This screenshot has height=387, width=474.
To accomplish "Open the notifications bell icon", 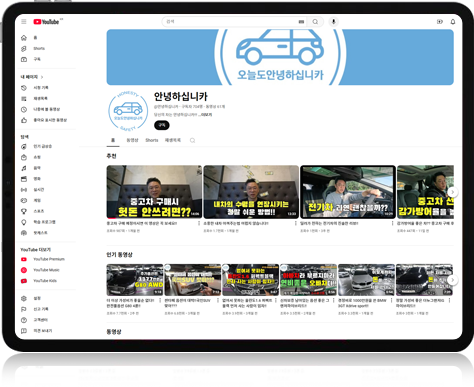I will tap(453, 22).
